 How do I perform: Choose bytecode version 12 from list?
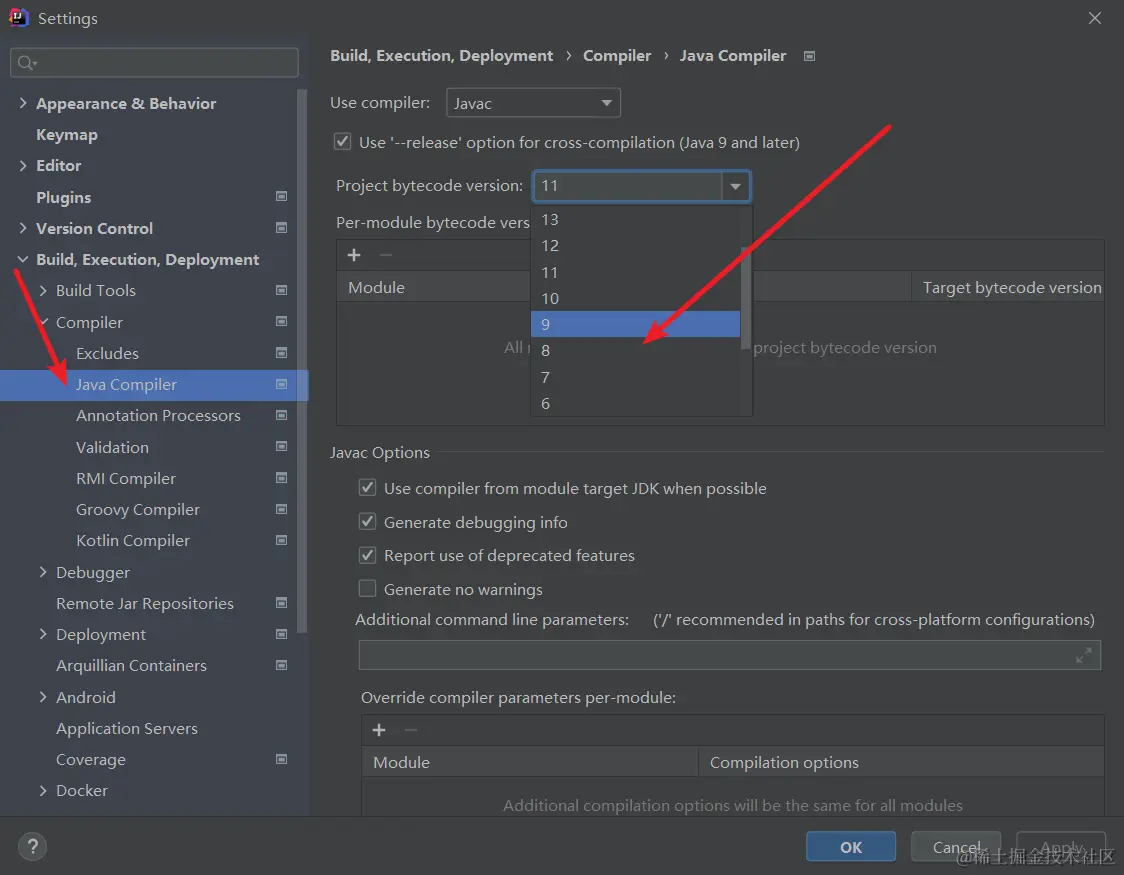point(635,246)
